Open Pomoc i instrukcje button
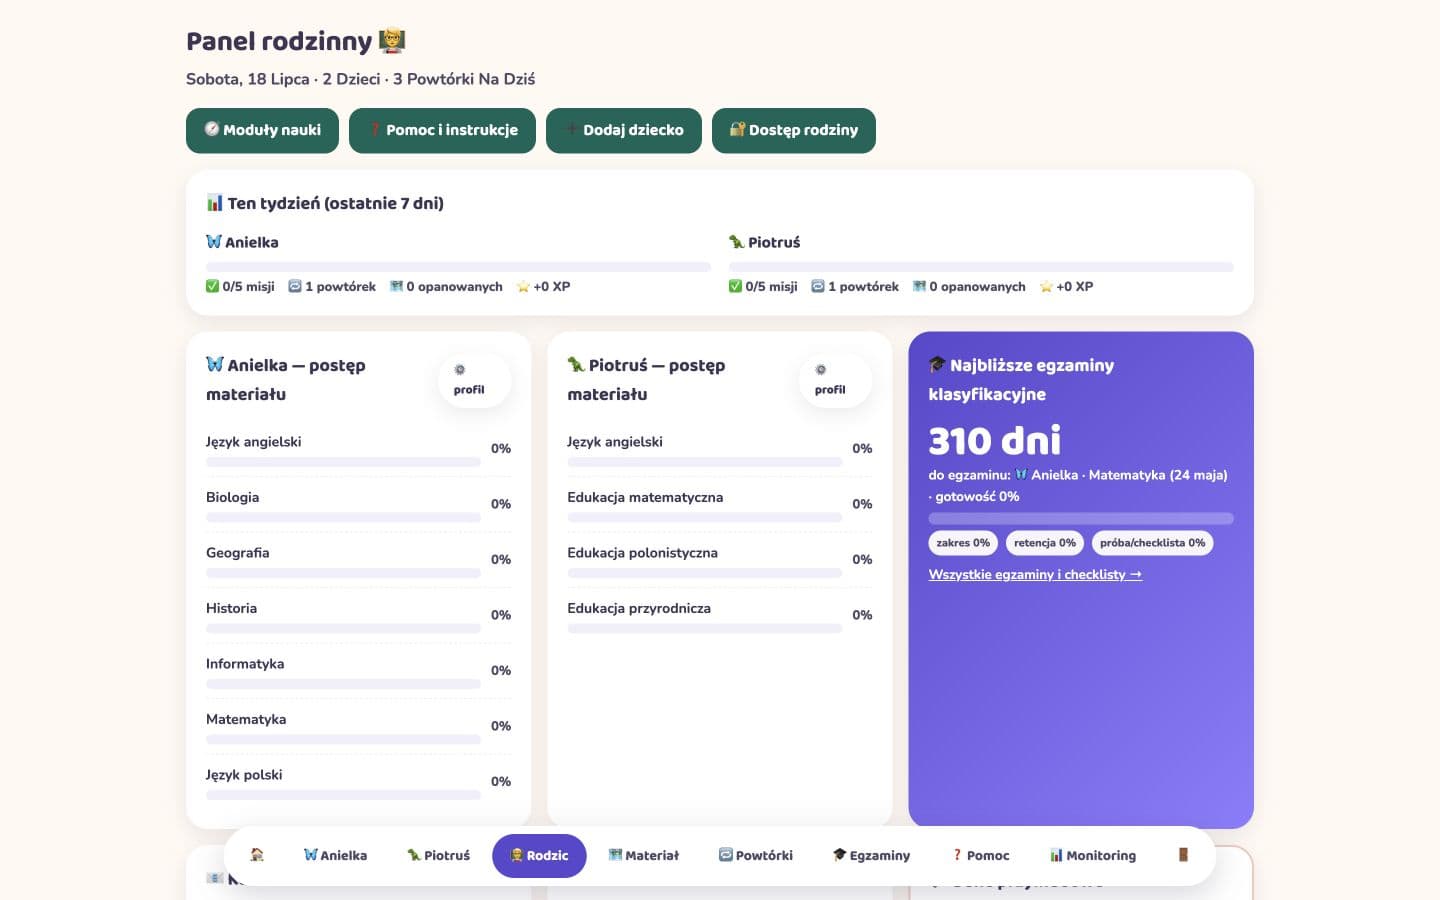Viewport: 1440px width, 900px height. pos(442,130)
